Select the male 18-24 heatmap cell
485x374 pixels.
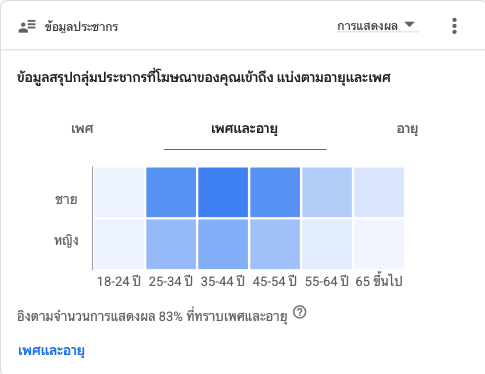119,192
